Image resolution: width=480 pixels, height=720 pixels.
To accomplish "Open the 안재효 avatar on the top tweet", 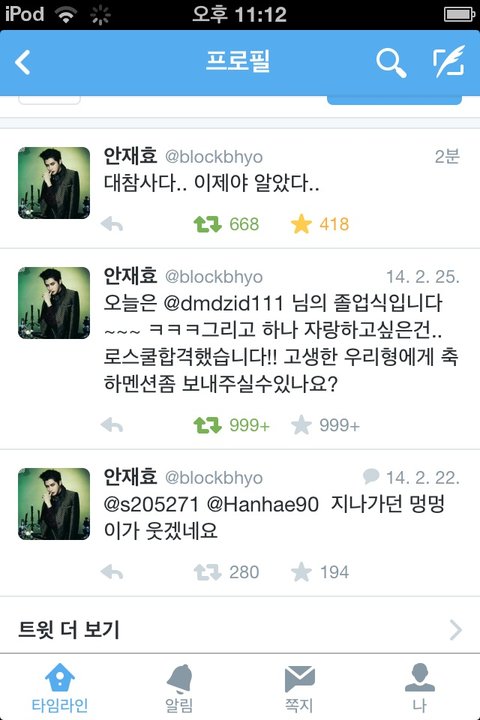I will [54, 183].
